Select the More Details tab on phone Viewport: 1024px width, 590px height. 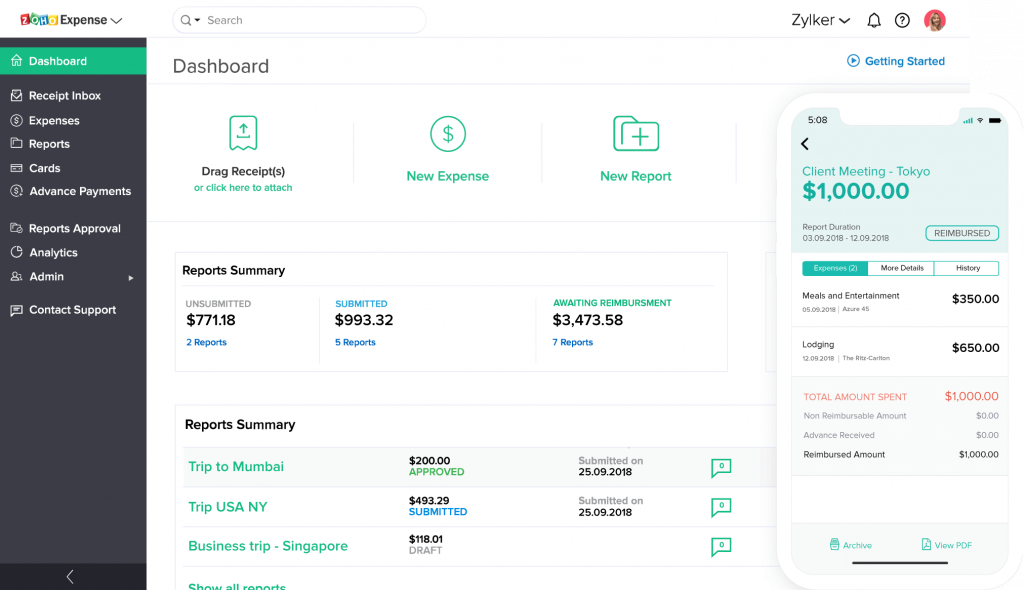coord(901,268)
